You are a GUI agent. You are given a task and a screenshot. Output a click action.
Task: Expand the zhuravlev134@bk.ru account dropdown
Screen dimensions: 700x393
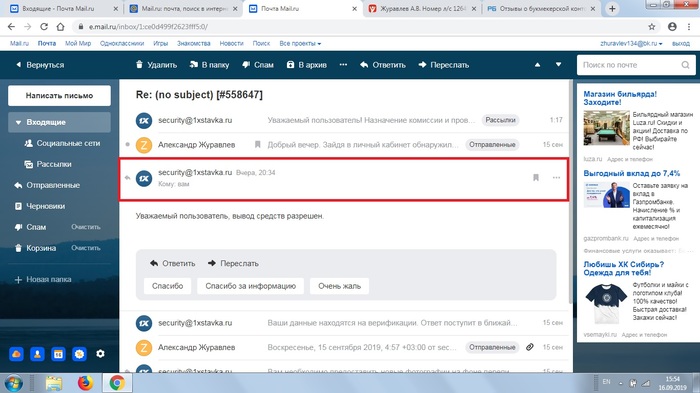pos(631,43)
